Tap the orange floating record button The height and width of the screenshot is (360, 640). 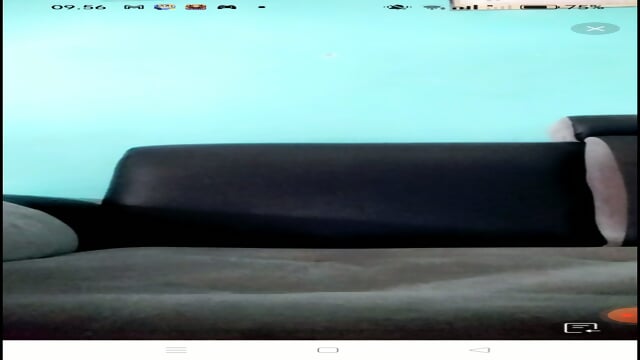click(622, 315)
